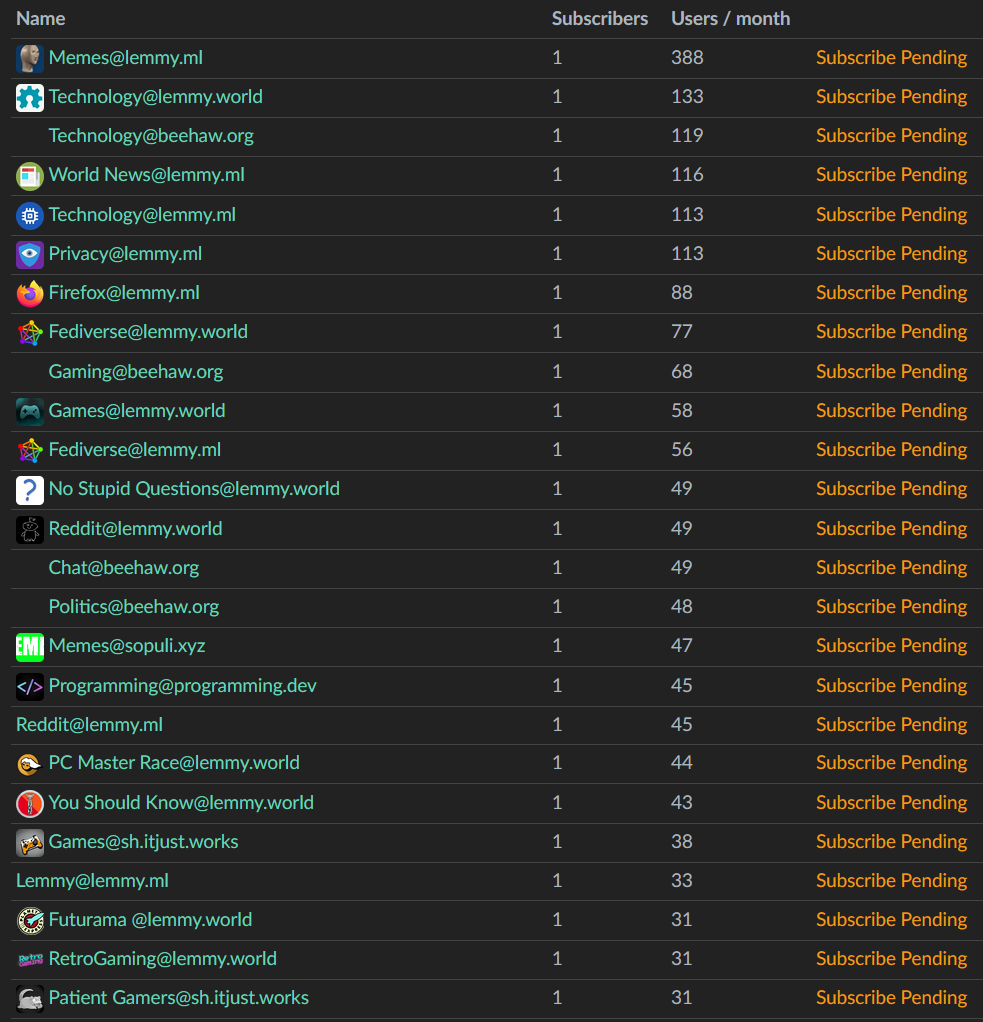Viewport: 983px width, 1022px height.
Task: Click the Firefox@lemmy.ml Firefox logo icon
Action: [x=30, y=294]
